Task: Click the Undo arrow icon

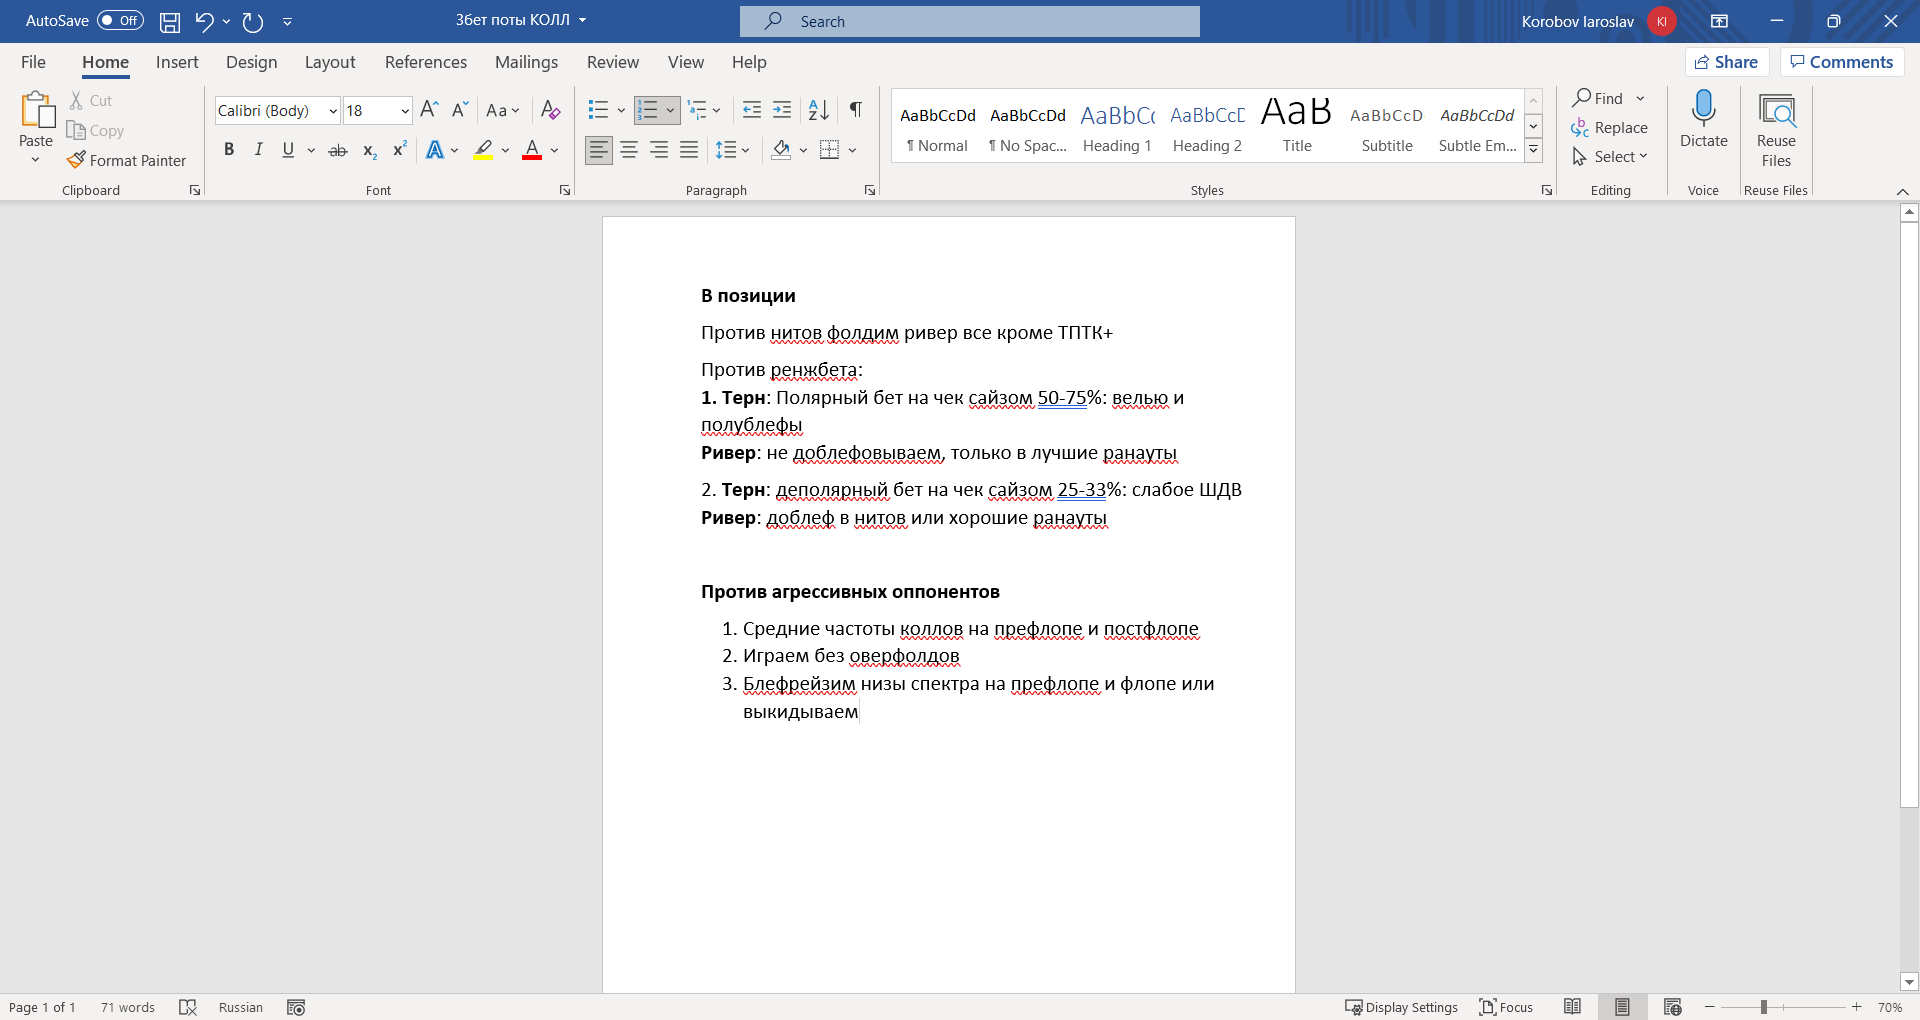Action: 204,21
